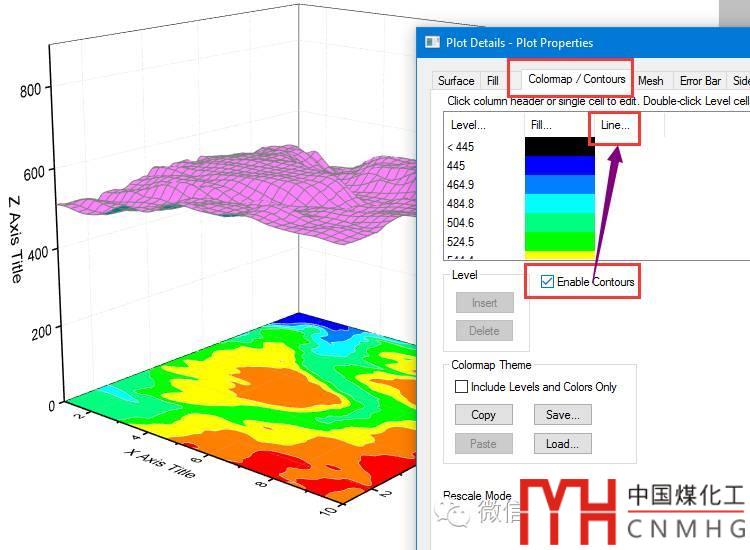The height and width of the screenshot is (550, 750).
Task: Click the Line... column header
Action: point(615,126)
